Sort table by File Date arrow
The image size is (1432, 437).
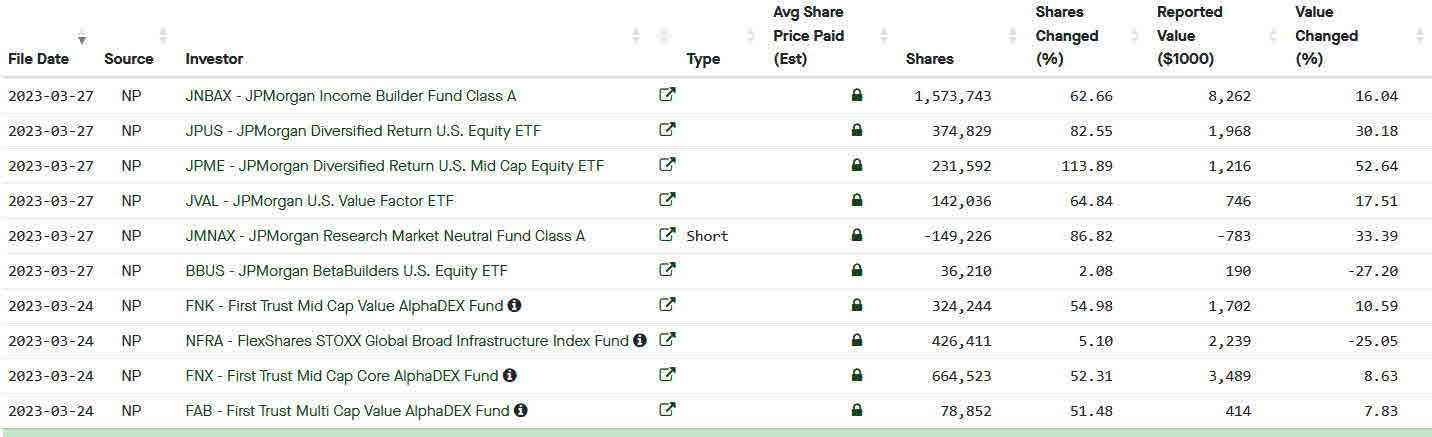82,36
